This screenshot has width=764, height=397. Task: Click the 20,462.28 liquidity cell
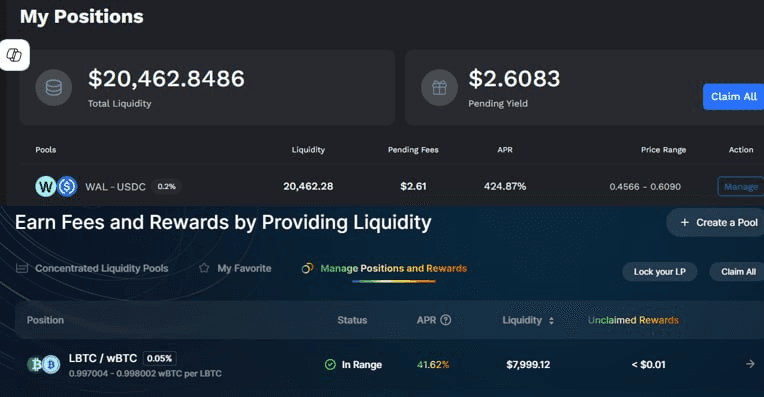308,186
